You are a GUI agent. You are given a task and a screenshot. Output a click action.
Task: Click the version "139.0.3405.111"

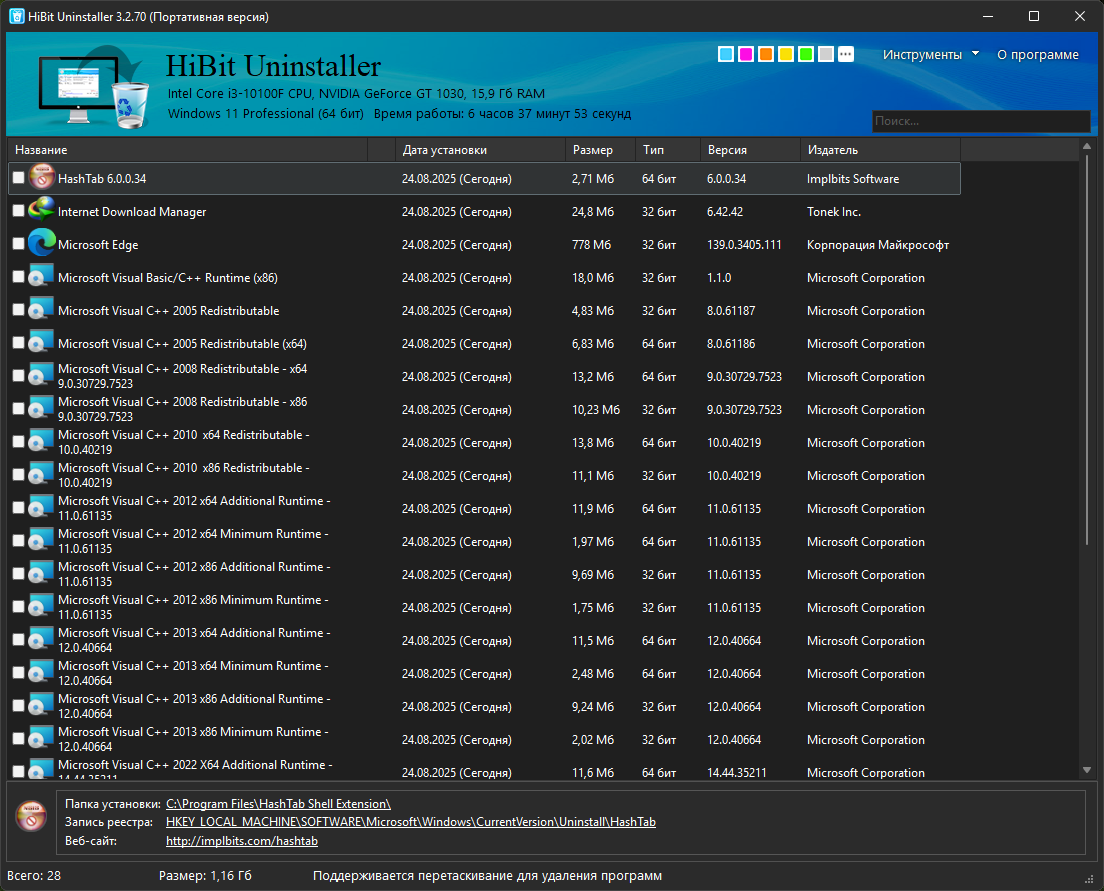[x=744, y=245]
